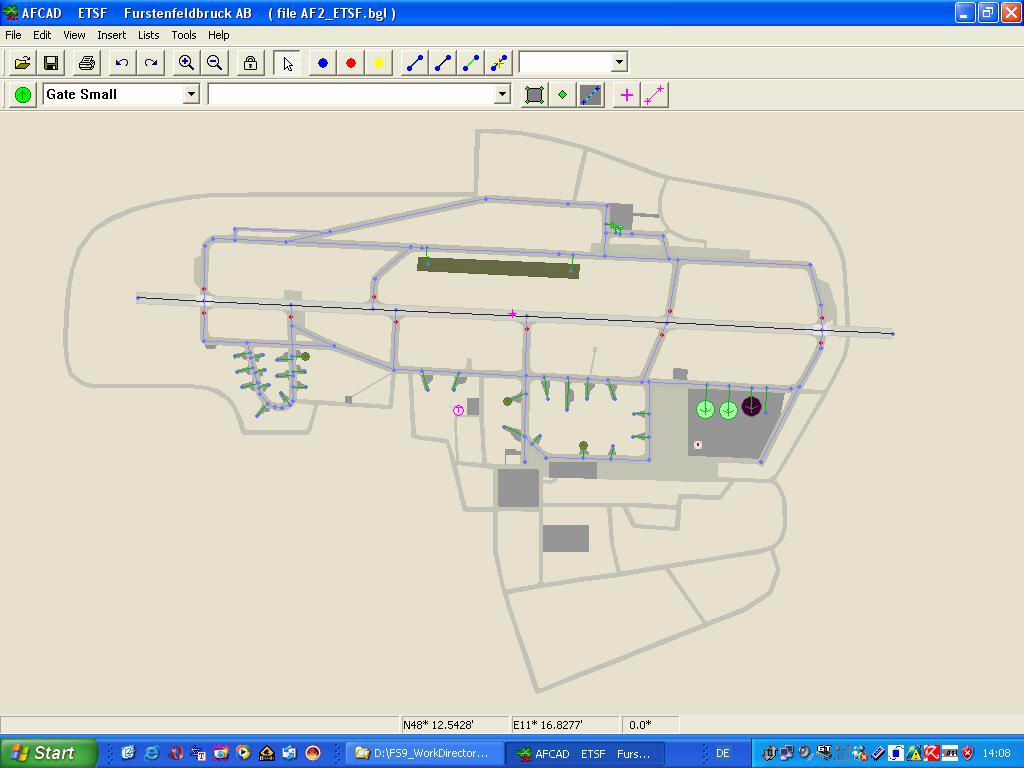This screenshot has height=768, width=1024.
Task: Click the Open file folder icon
Action: click(22, 63)
